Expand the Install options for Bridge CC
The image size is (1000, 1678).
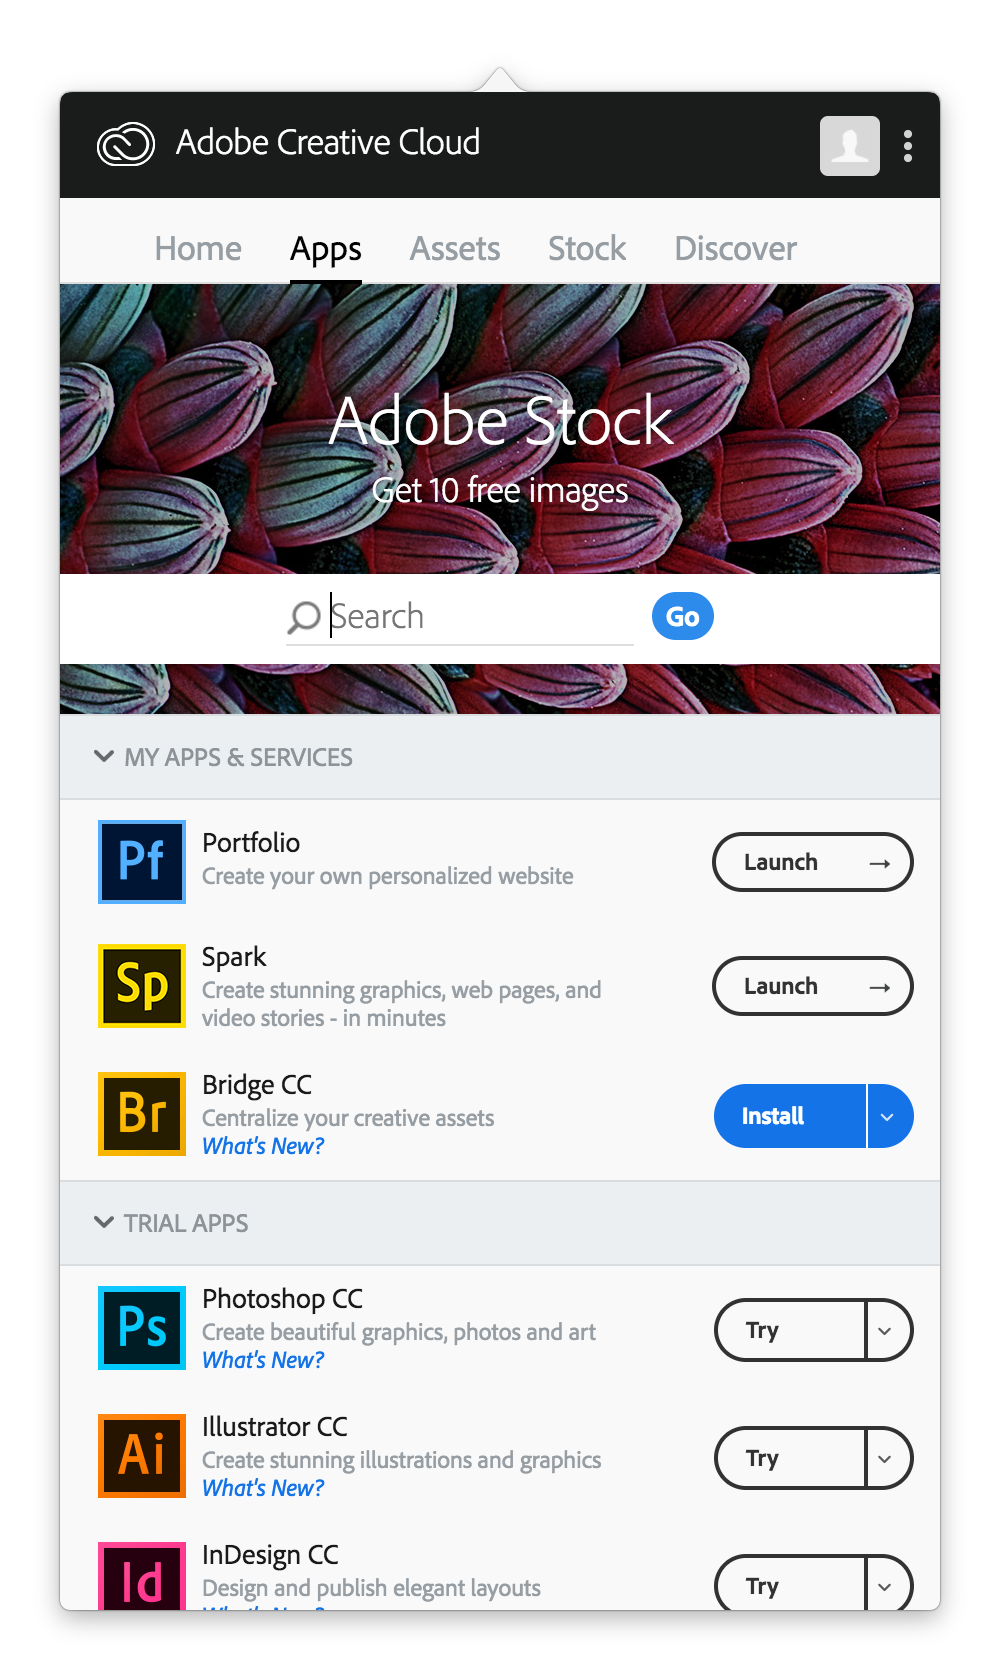[888, 1116]
